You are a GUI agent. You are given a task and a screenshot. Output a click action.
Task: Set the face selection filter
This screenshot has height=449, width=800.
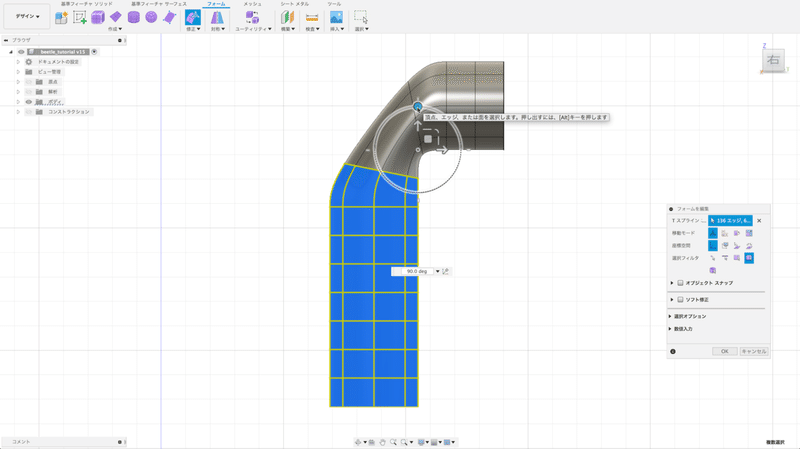point(737,258)
